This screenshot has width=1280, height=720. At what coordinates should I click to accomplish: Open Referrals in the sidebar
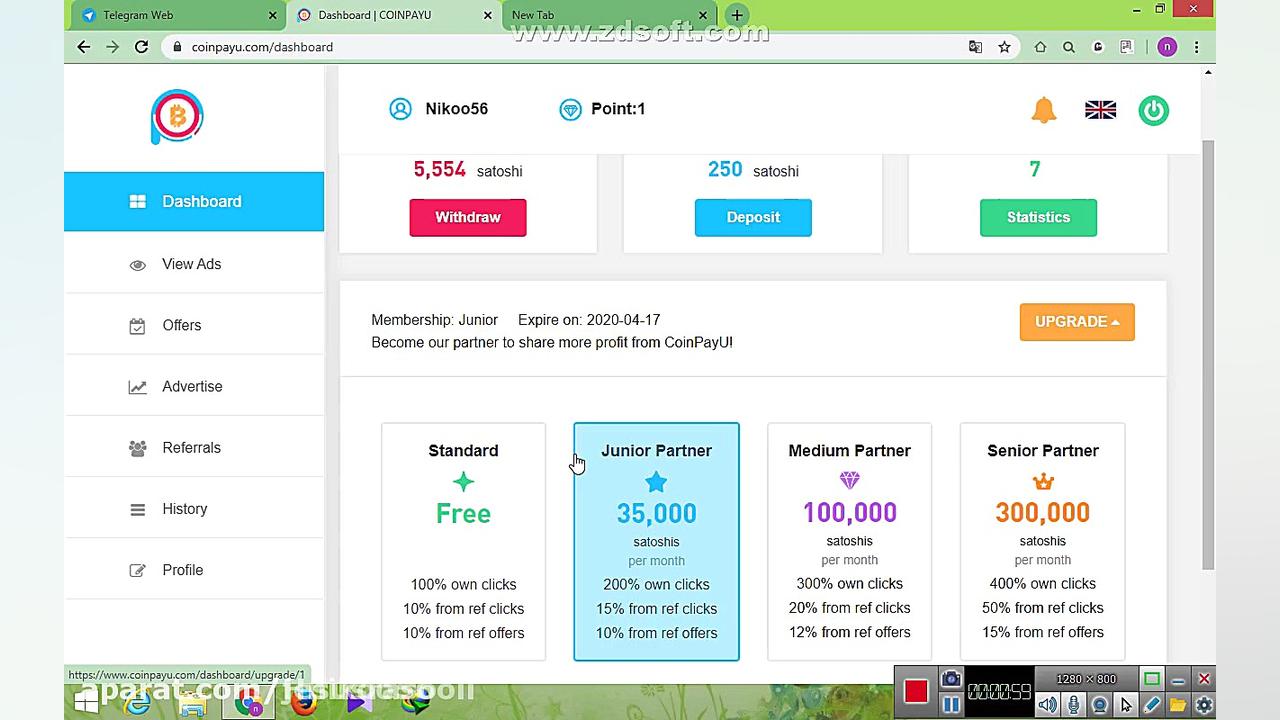[x=194, y=447]
